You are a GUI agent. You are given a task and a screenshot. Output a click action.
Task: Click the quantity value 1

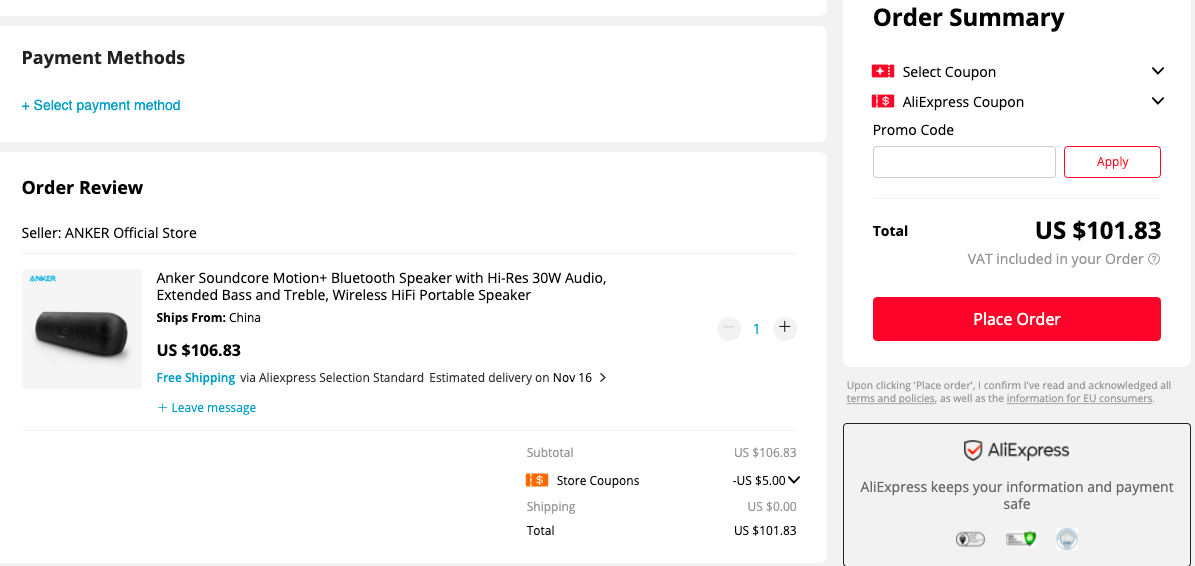coord(756,329)
